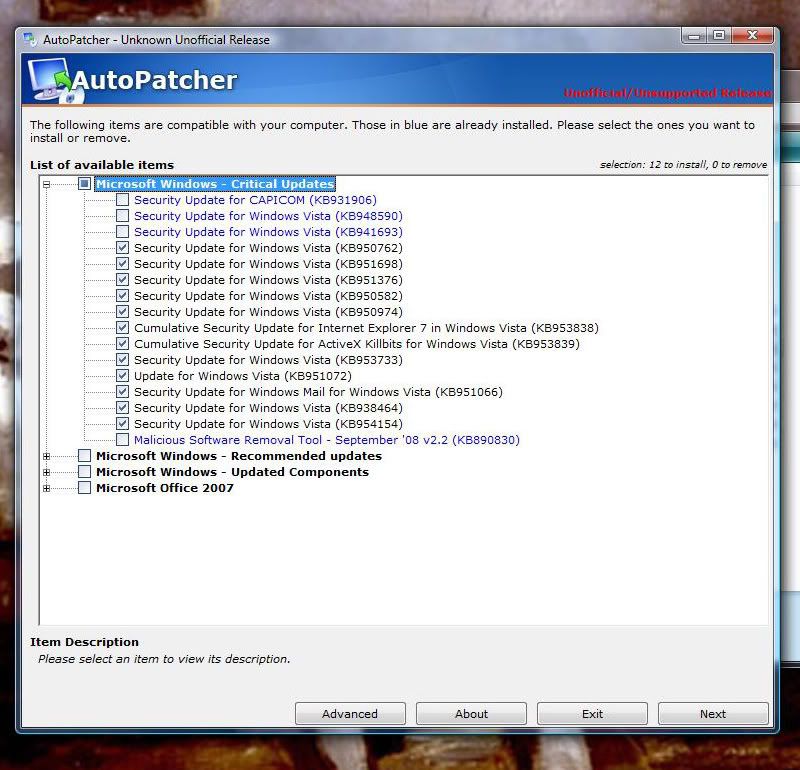Select Security Update for Windows Mail row

(x=318, y=391)
